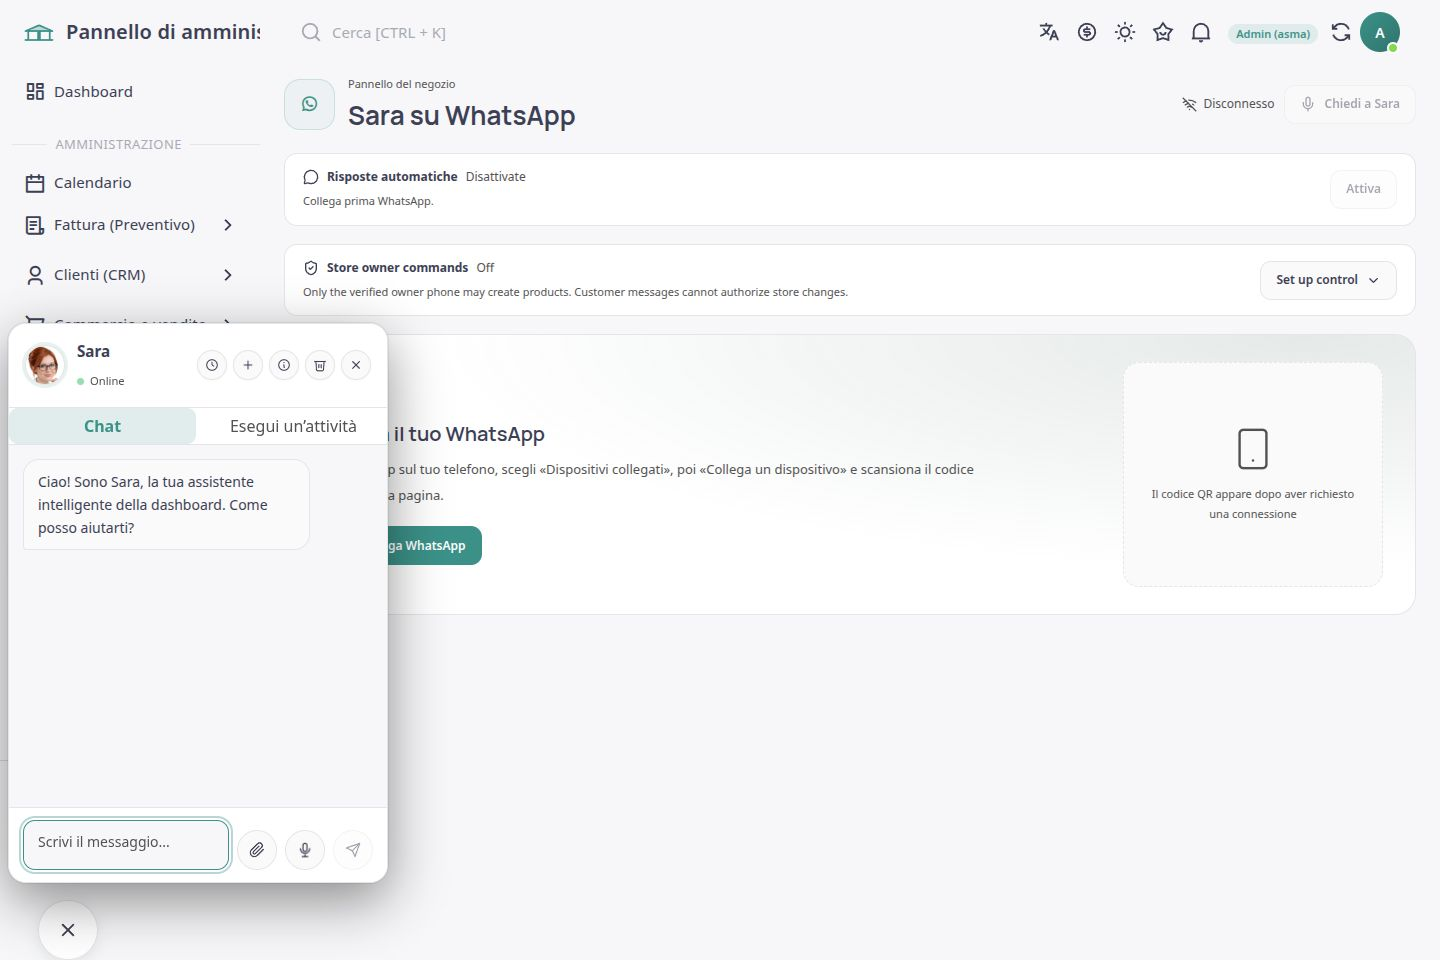This screenshot has width=1440, height=960.
Task: Focus the Scrivi il messaggio input
Action: click(126, 845)
